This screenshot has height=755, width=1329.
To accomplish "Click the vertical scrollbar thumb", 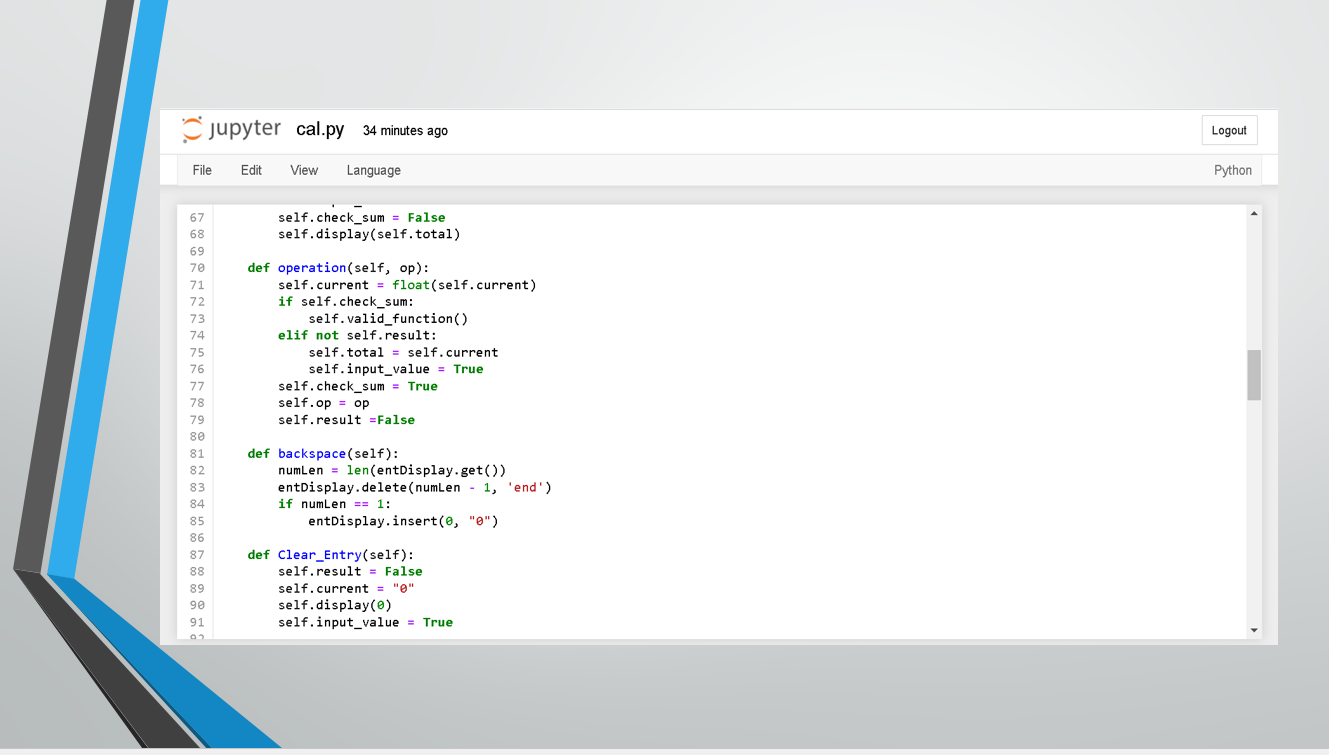I will click(1254, 375).
